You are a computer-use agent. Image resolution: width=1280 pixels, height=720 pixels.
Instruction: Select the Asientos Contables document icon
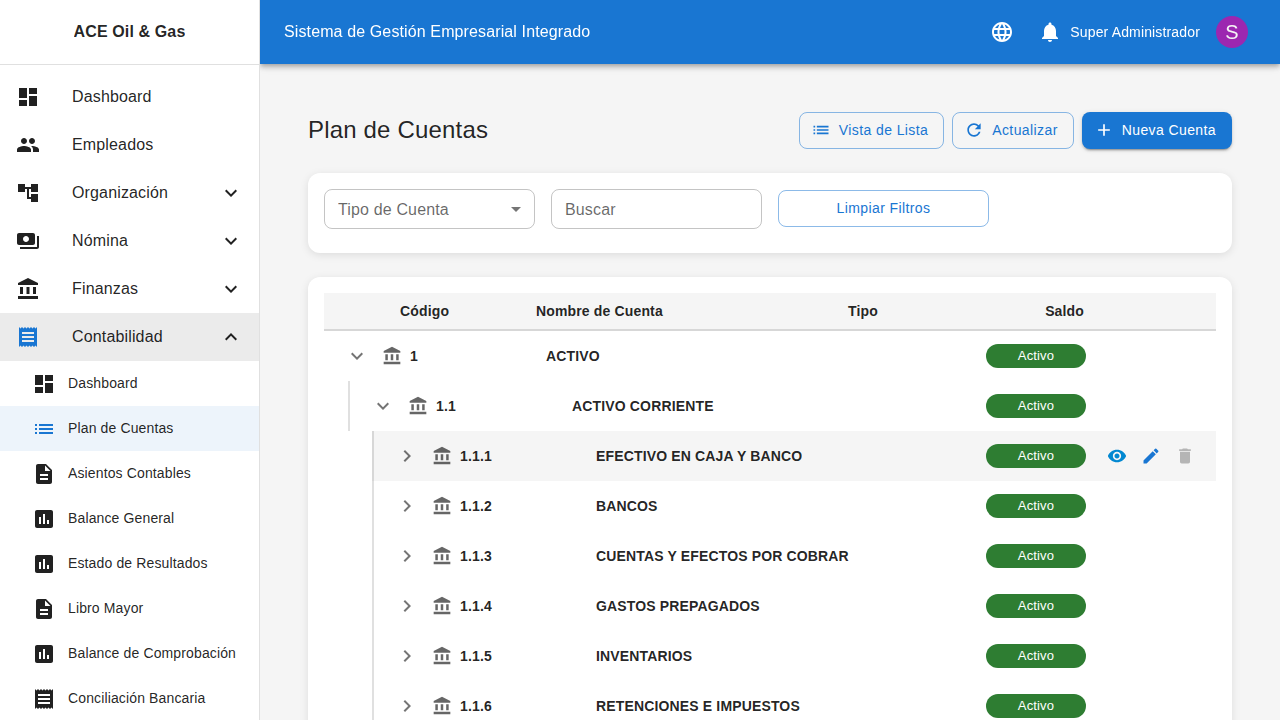43,473
